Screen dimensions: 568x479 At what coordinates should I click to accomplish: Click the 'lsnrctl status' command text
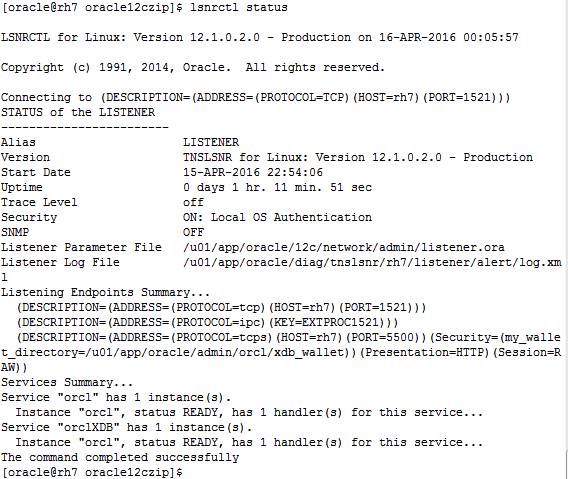(239, 8)
